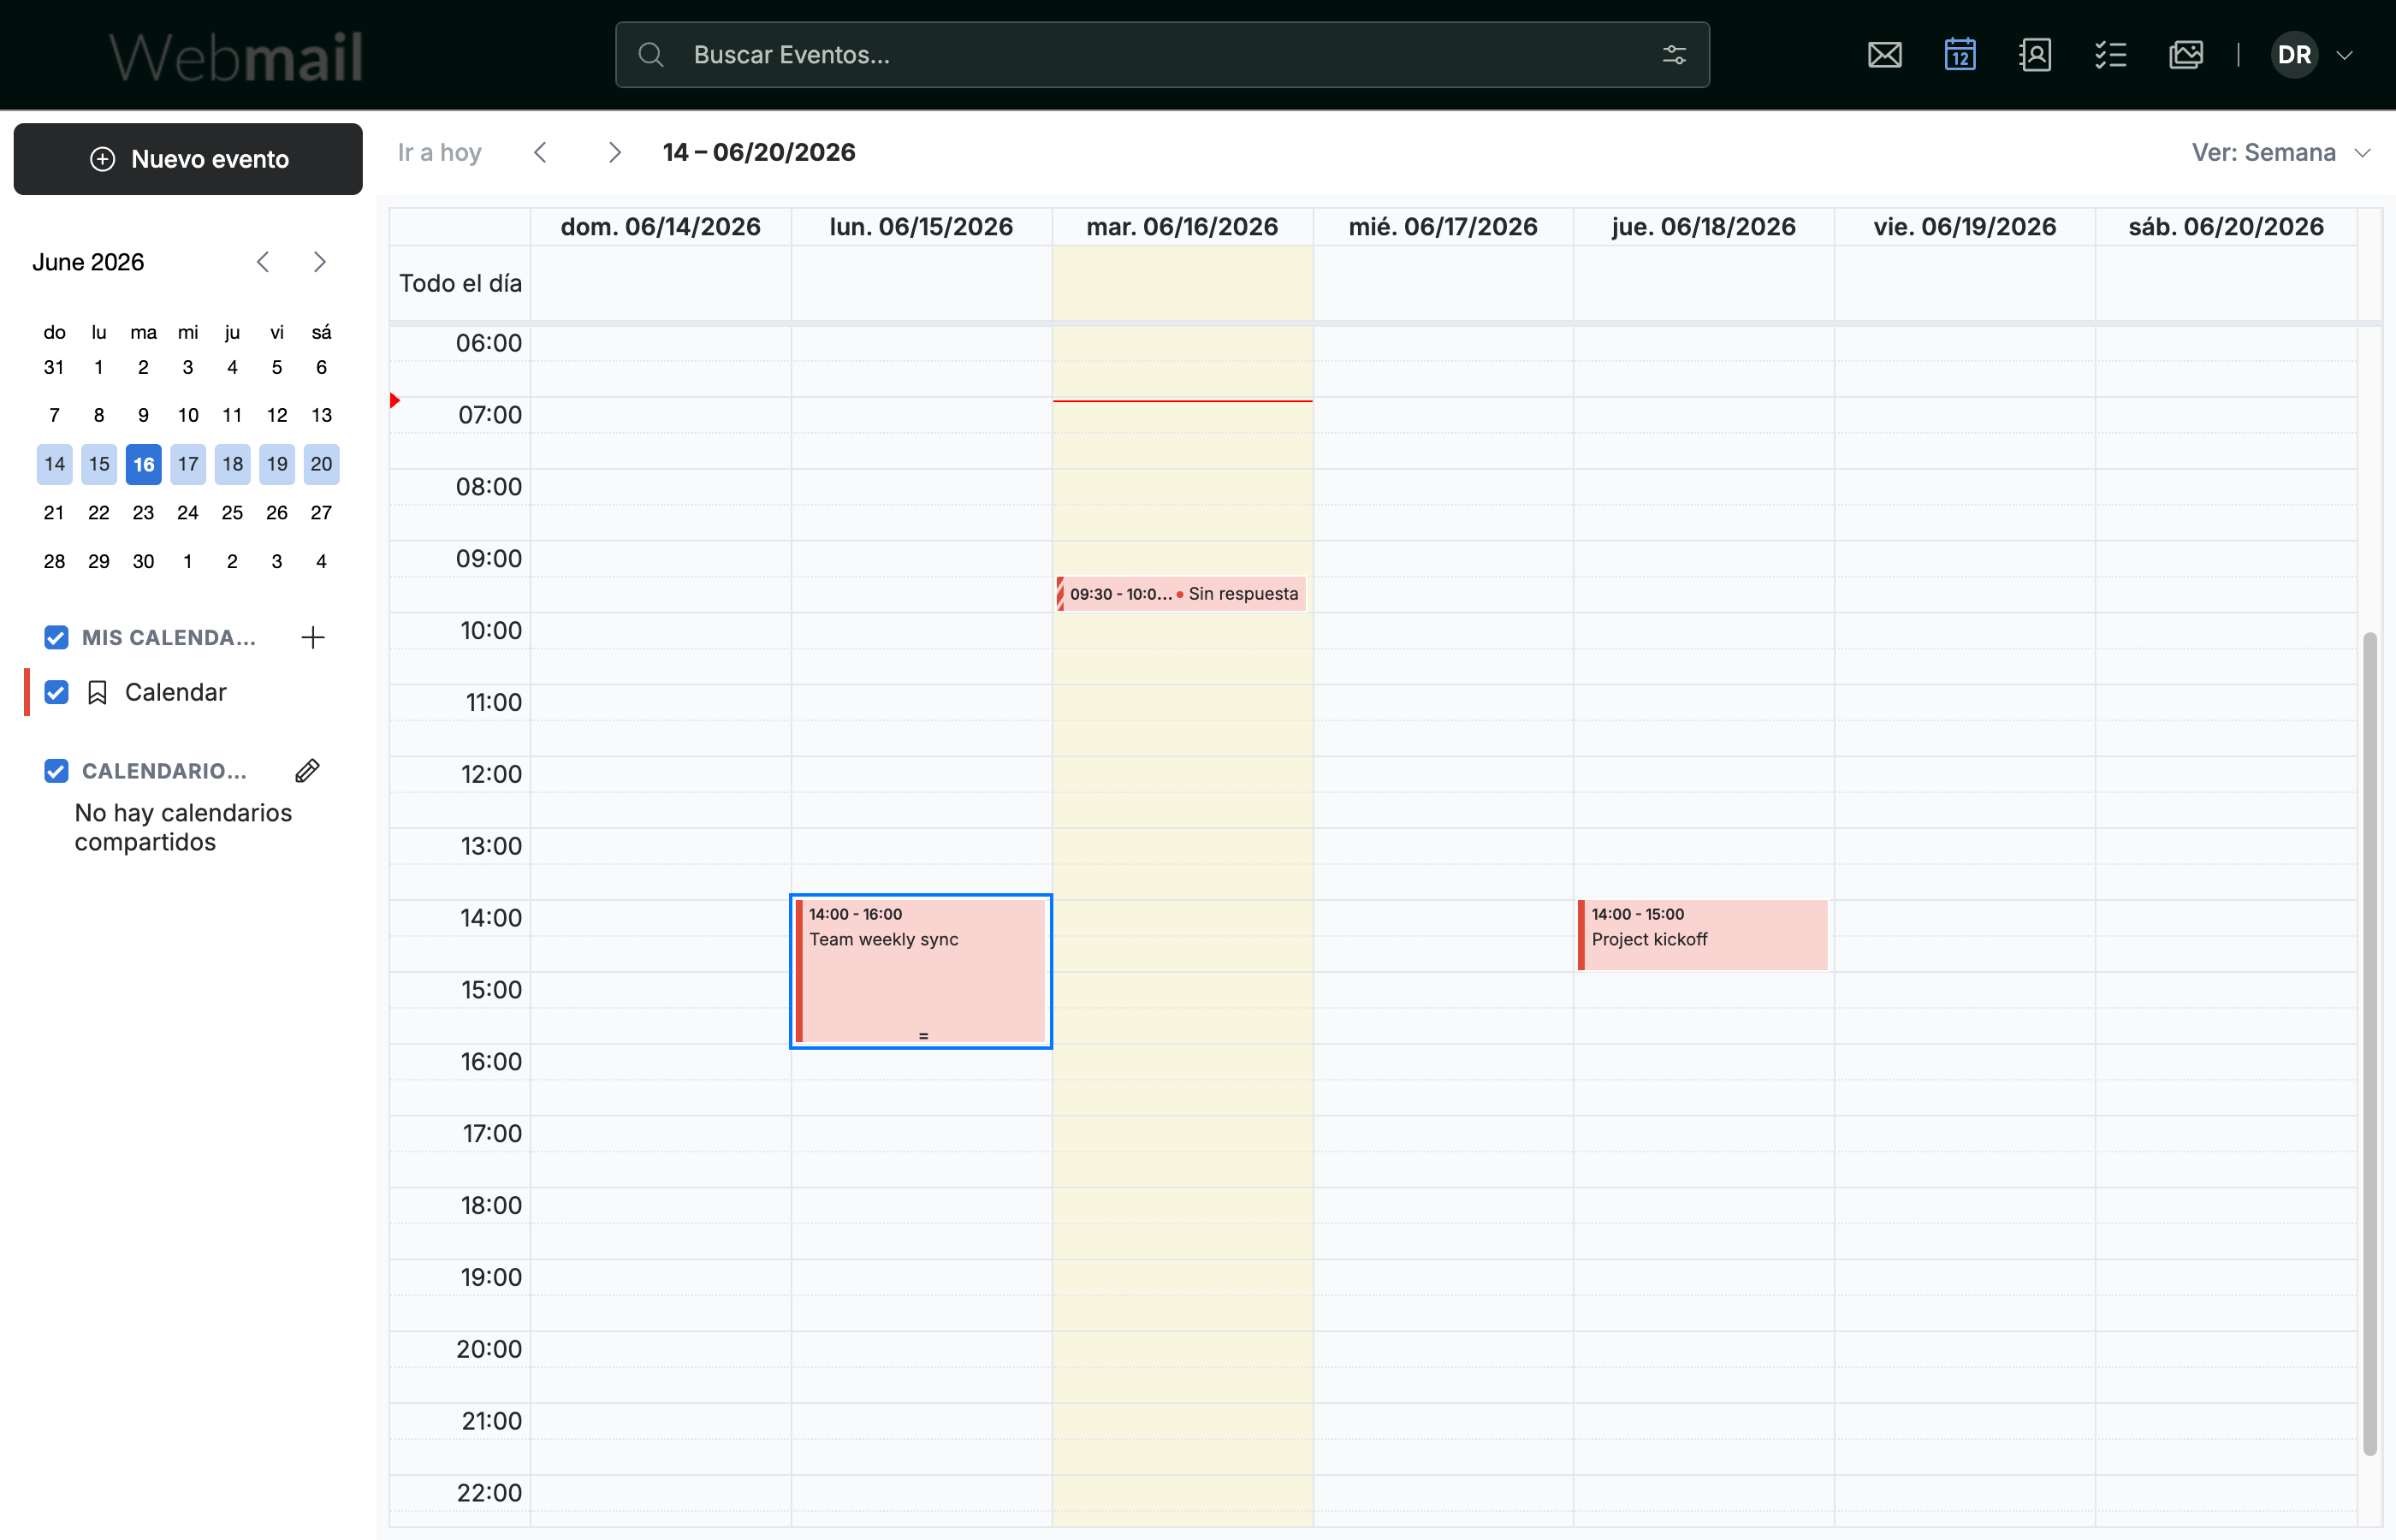
Task: Select day 23 in mini calendar
Action: pyautogui.click(x=143, y=513)
